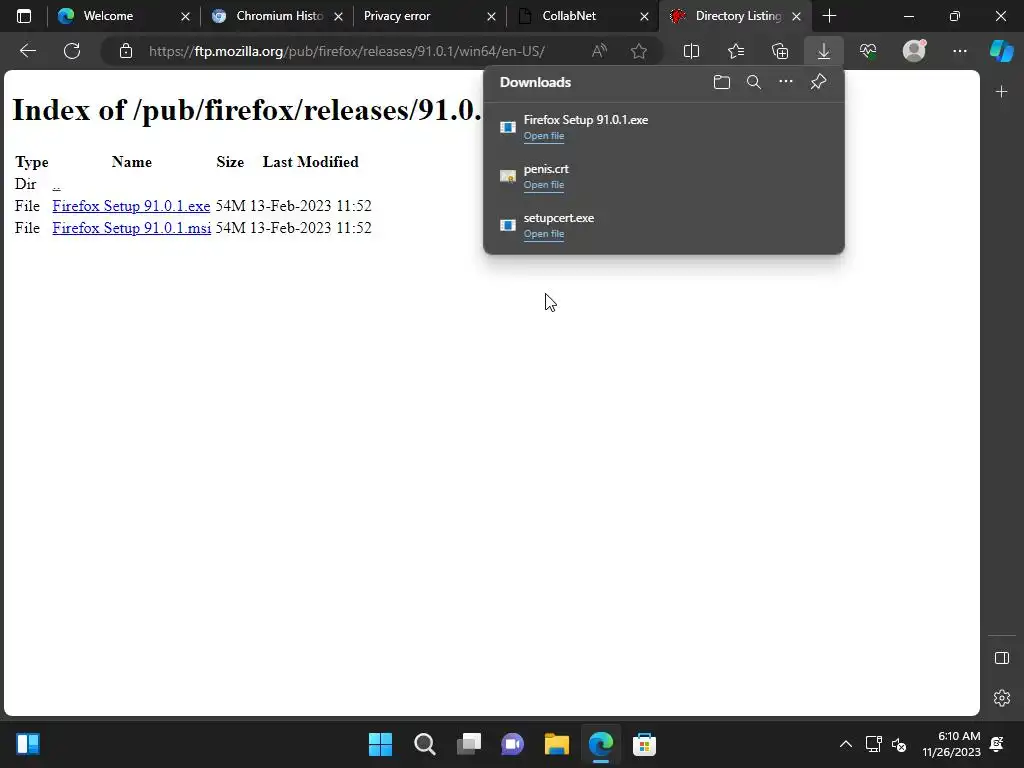The width and height of the screenshot is (1024, 768).
Task: Open the tab actions menu icon
Action: [24, 16]
